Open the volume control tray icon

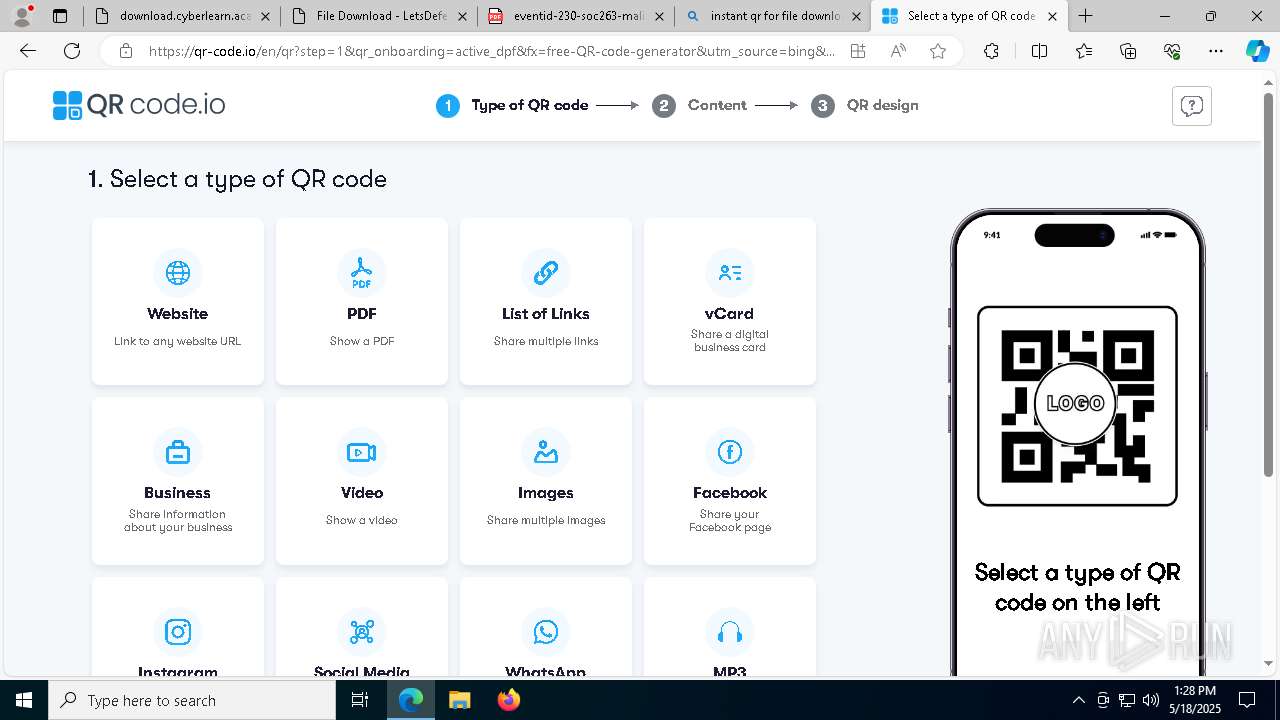pyautogui.click(x=1151, y=700)
